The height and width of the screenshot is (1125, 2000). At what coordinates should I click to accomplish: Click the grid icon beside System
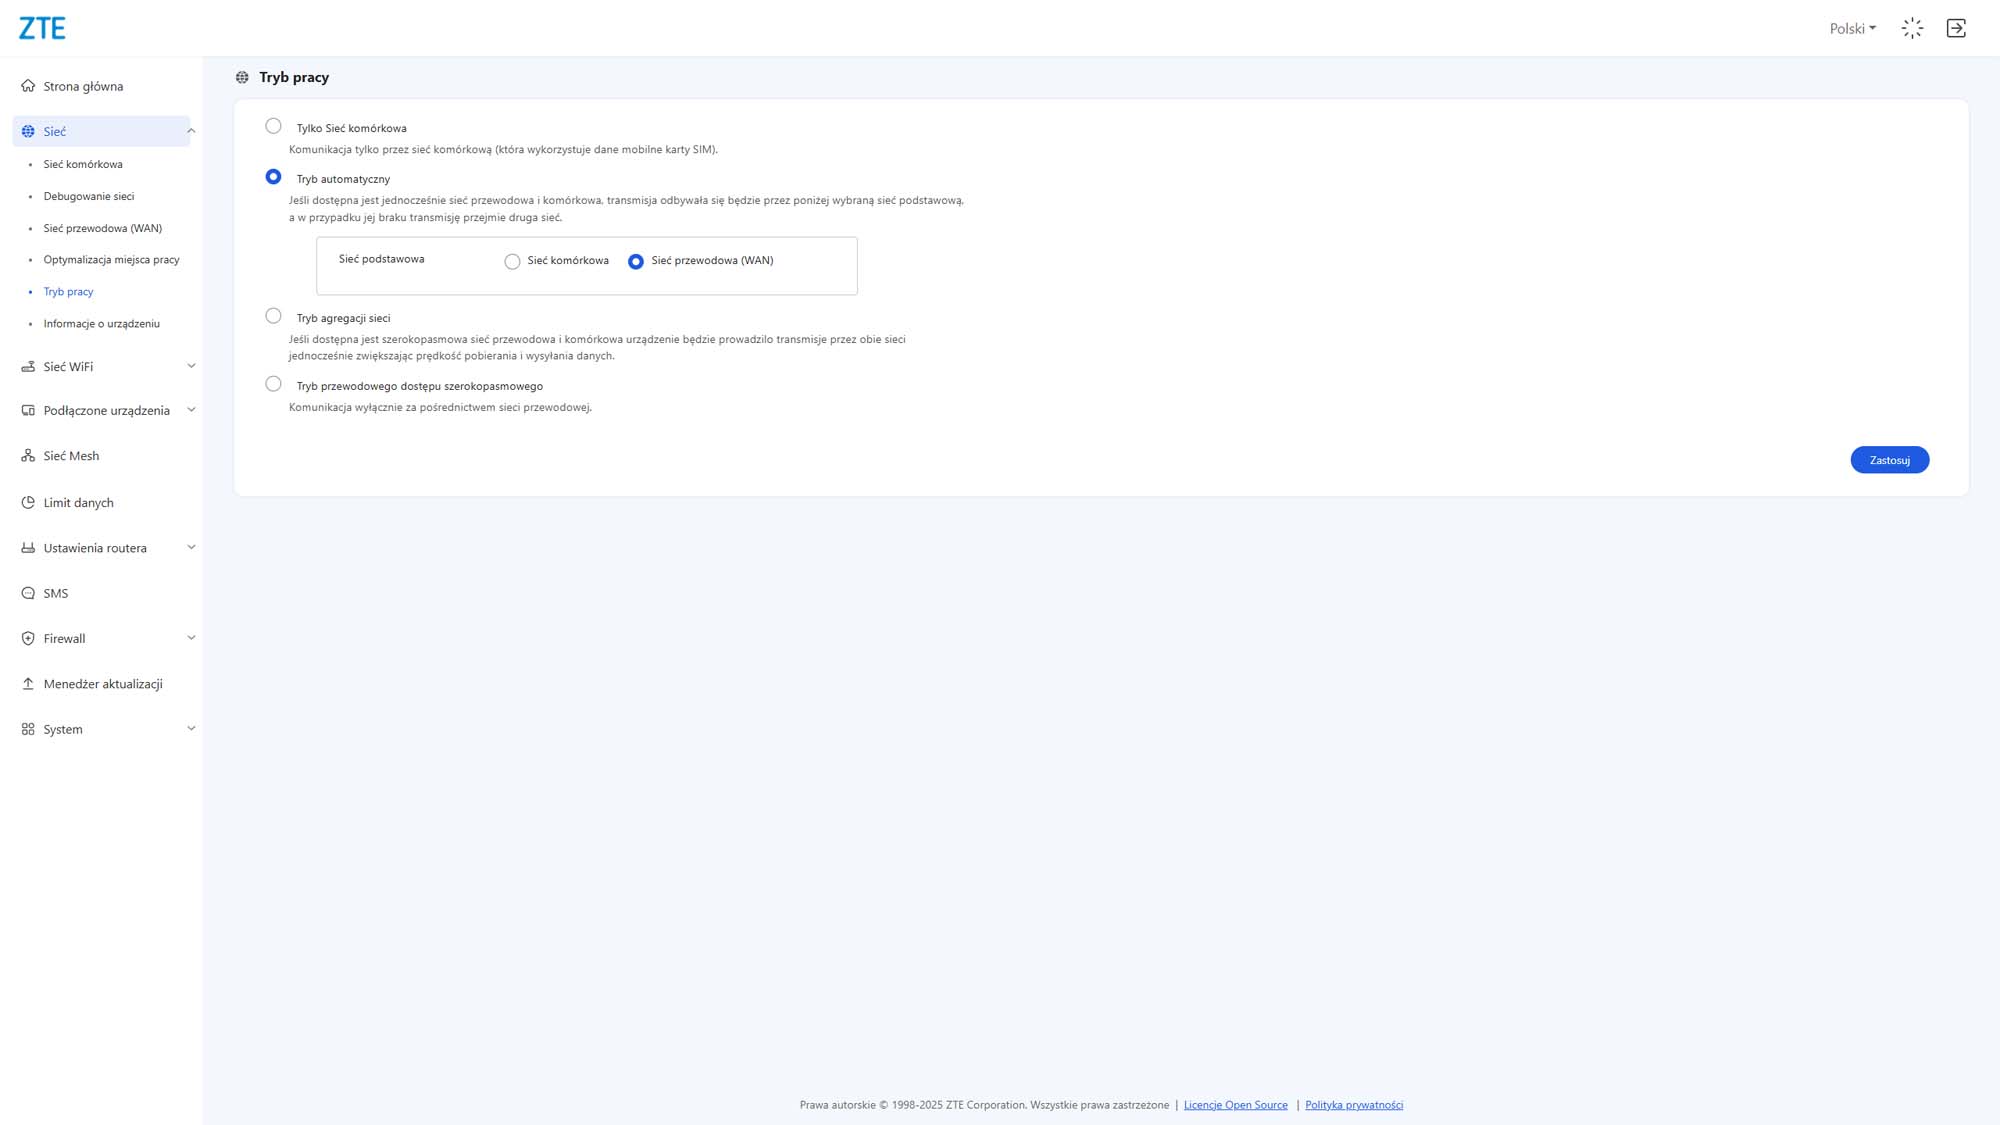[x=28, y=729]
